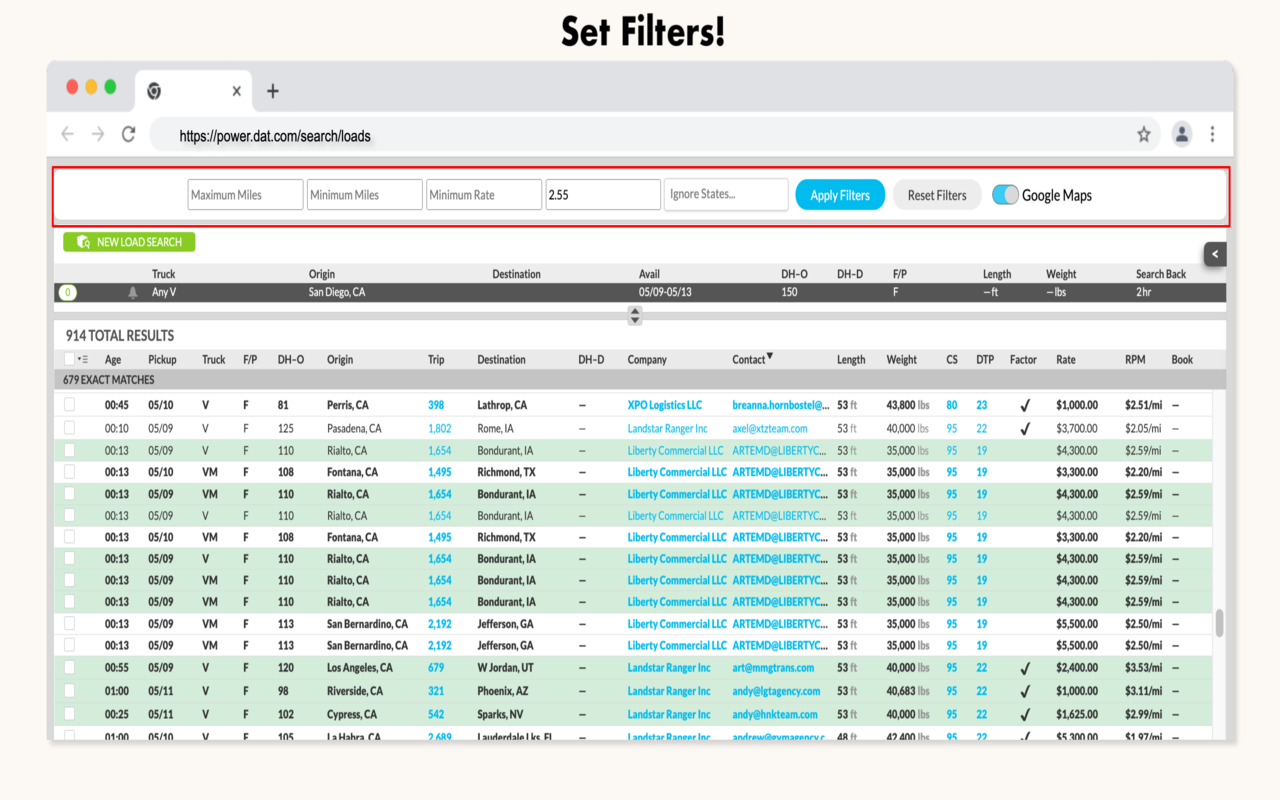
Task: Check the box for the Riverside, CA load
Action: [69, 691]
